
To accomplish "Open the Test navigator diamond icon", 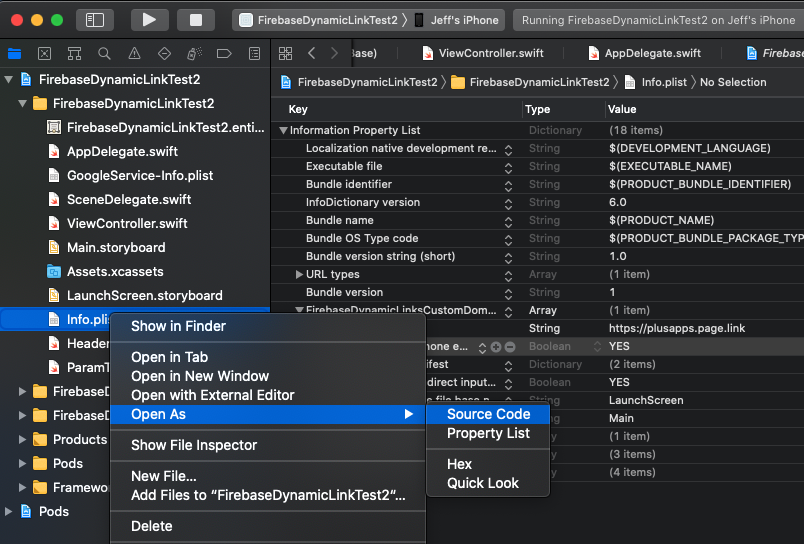I will (164, 53).
